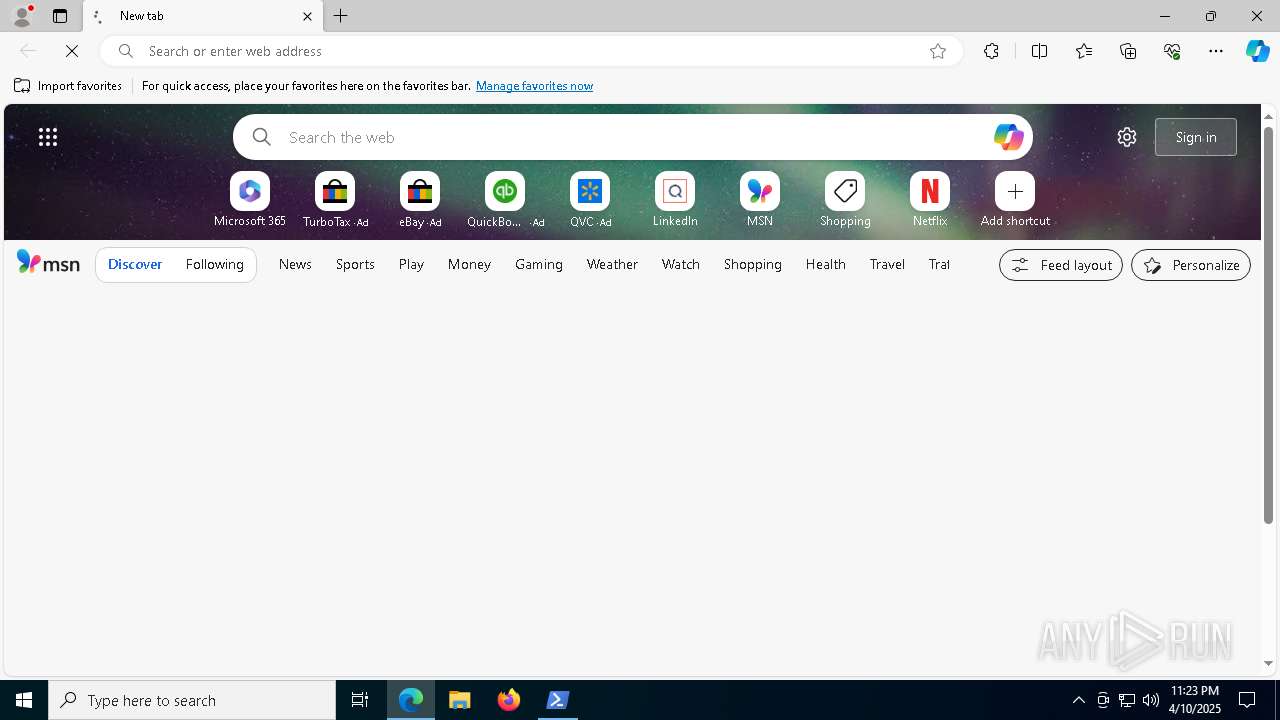Click the page vertical scrollbar thumb
The width and height of the screenshot is (1280, 720).
(1268, 325)
